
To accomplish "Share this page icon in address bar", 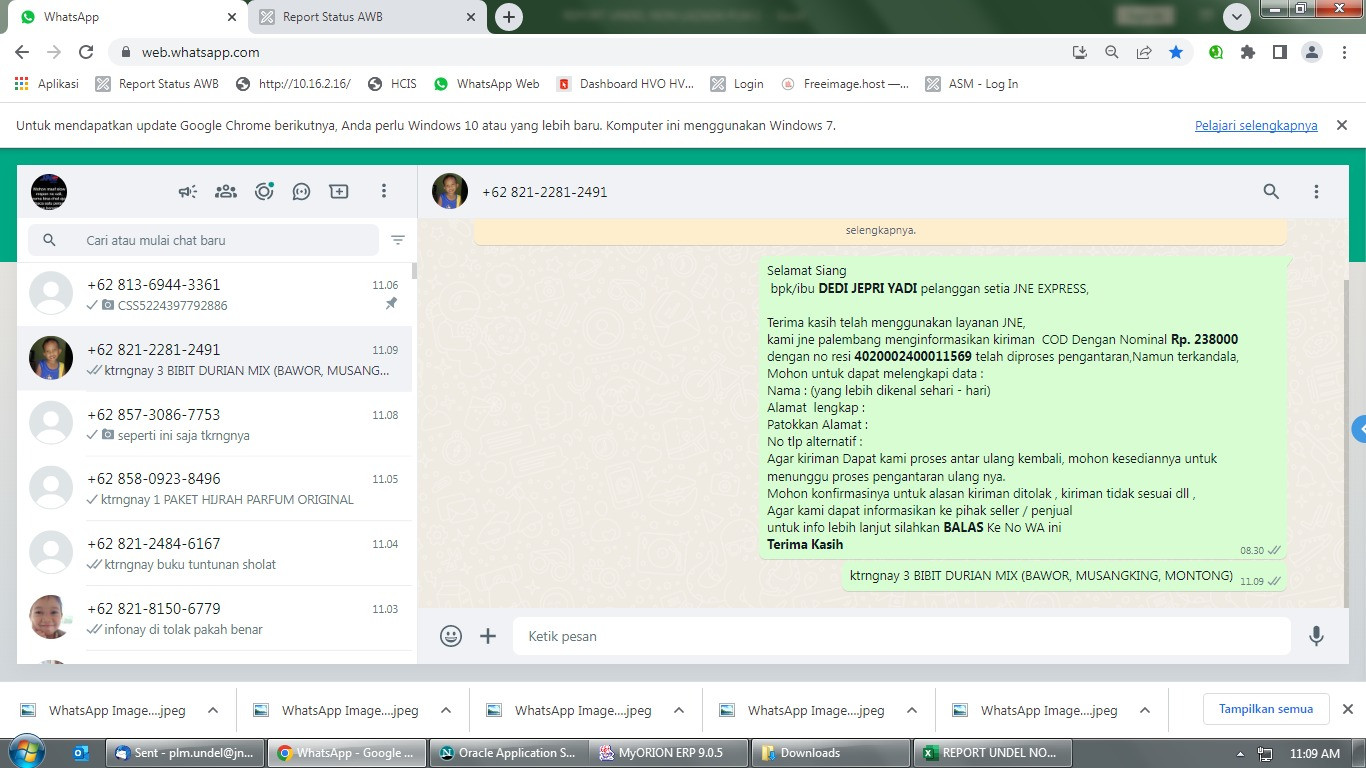I will (1144, 52).
